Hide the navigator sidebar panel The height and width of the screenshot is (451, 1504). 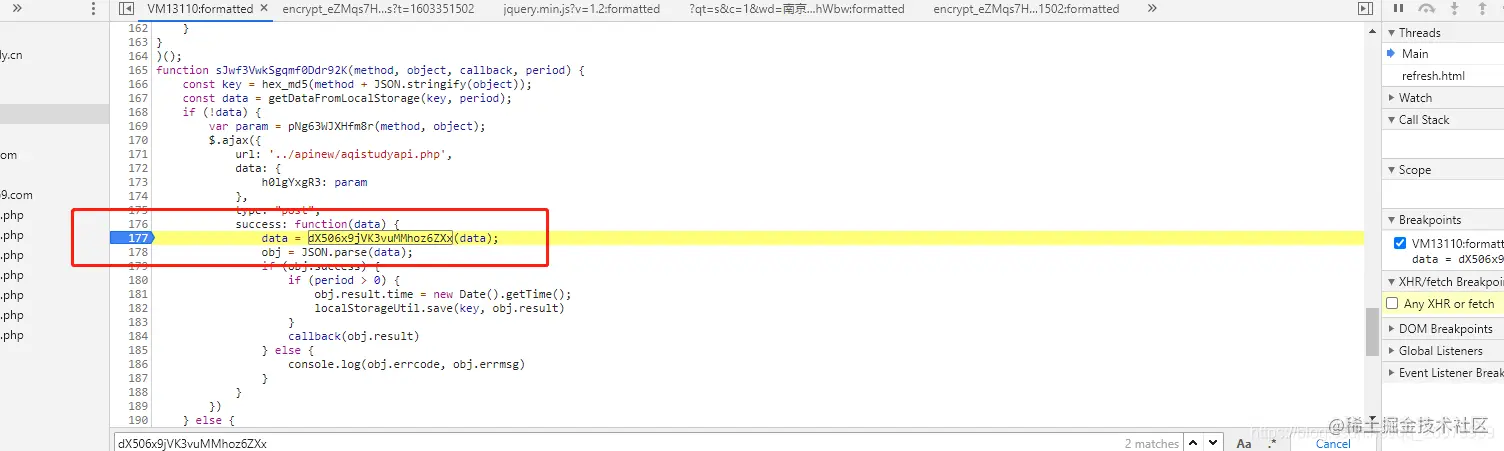126,9
